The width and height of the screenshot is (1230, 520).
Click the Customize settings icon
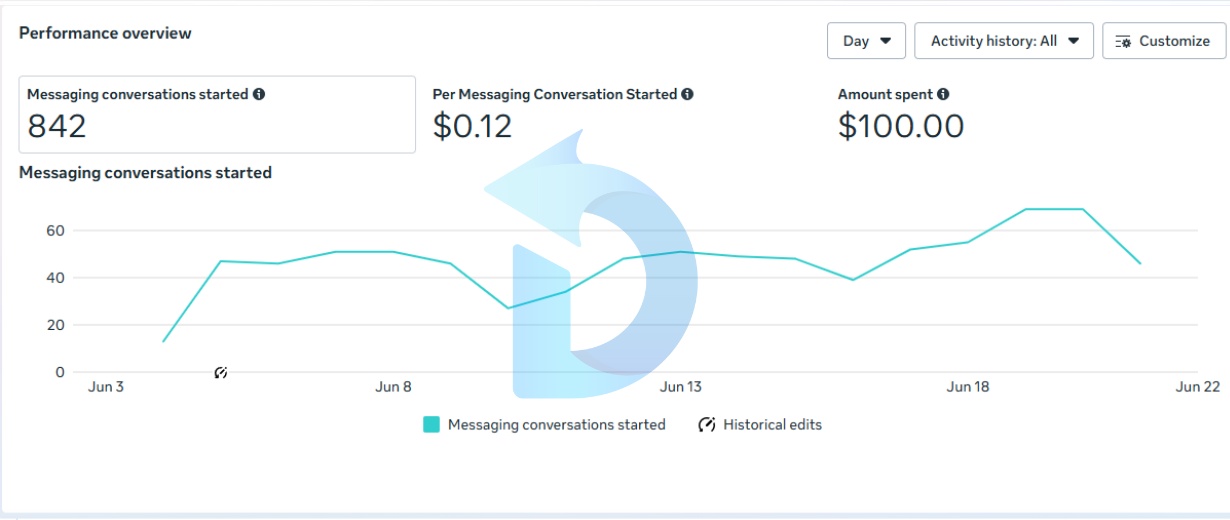pos(1122,41)
